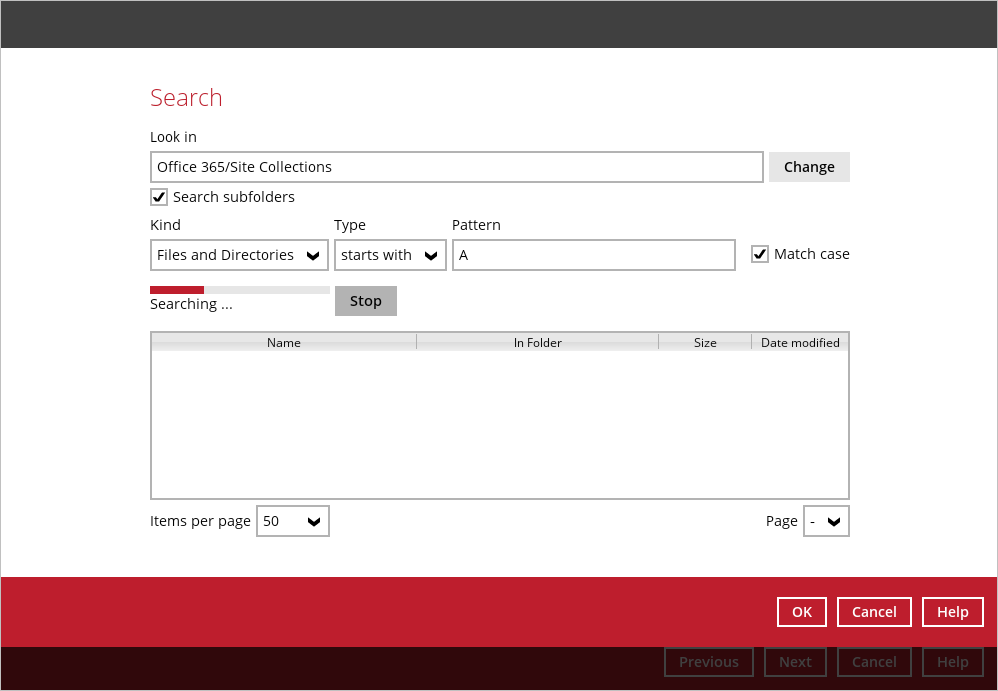Click the Date modified column header
This screenshot has width=998, height=691.
(800, 342)
